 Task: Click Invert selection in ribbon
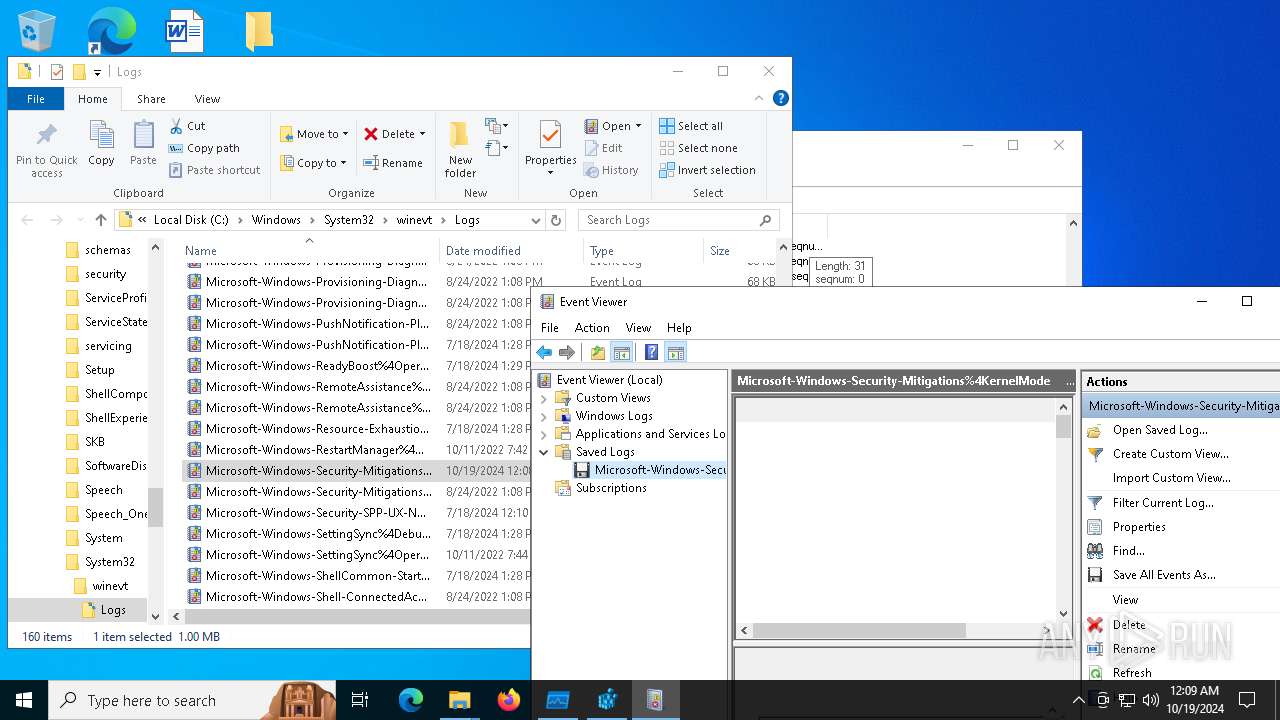point(707,170)
